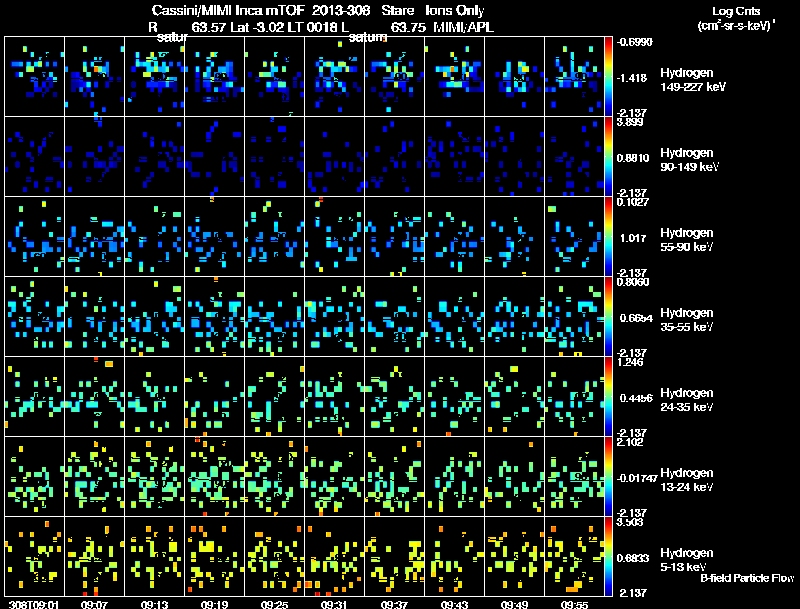Click the 35-55 keV panel at 09:19
The width and height of the screenshot is (800, 609).
tap(214, 317)
